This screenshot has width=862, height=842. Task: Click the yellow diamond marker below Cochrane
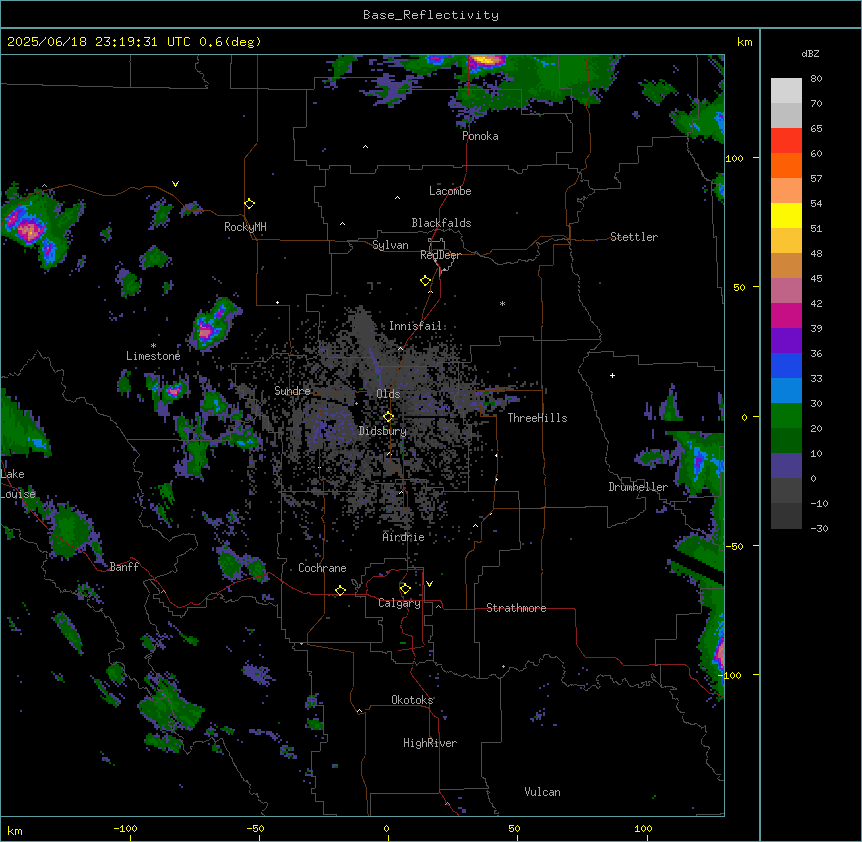tap(340, 590)
